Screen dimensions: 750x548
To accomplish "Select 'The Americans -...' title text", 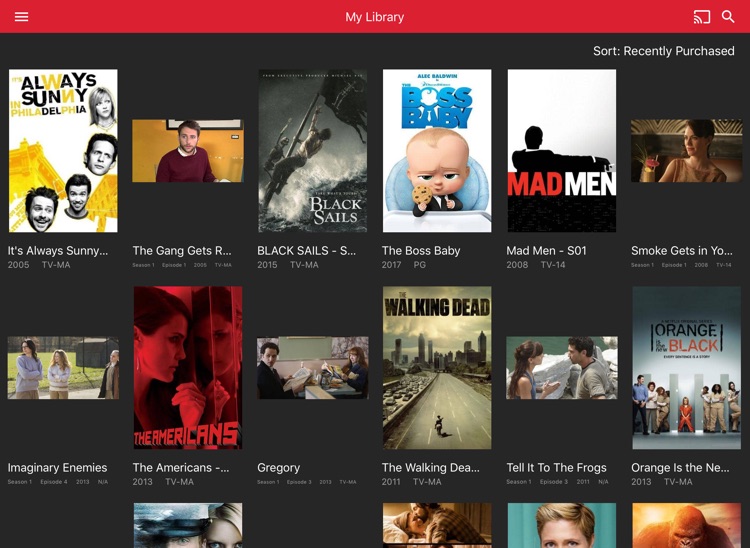I will [181, 468].
